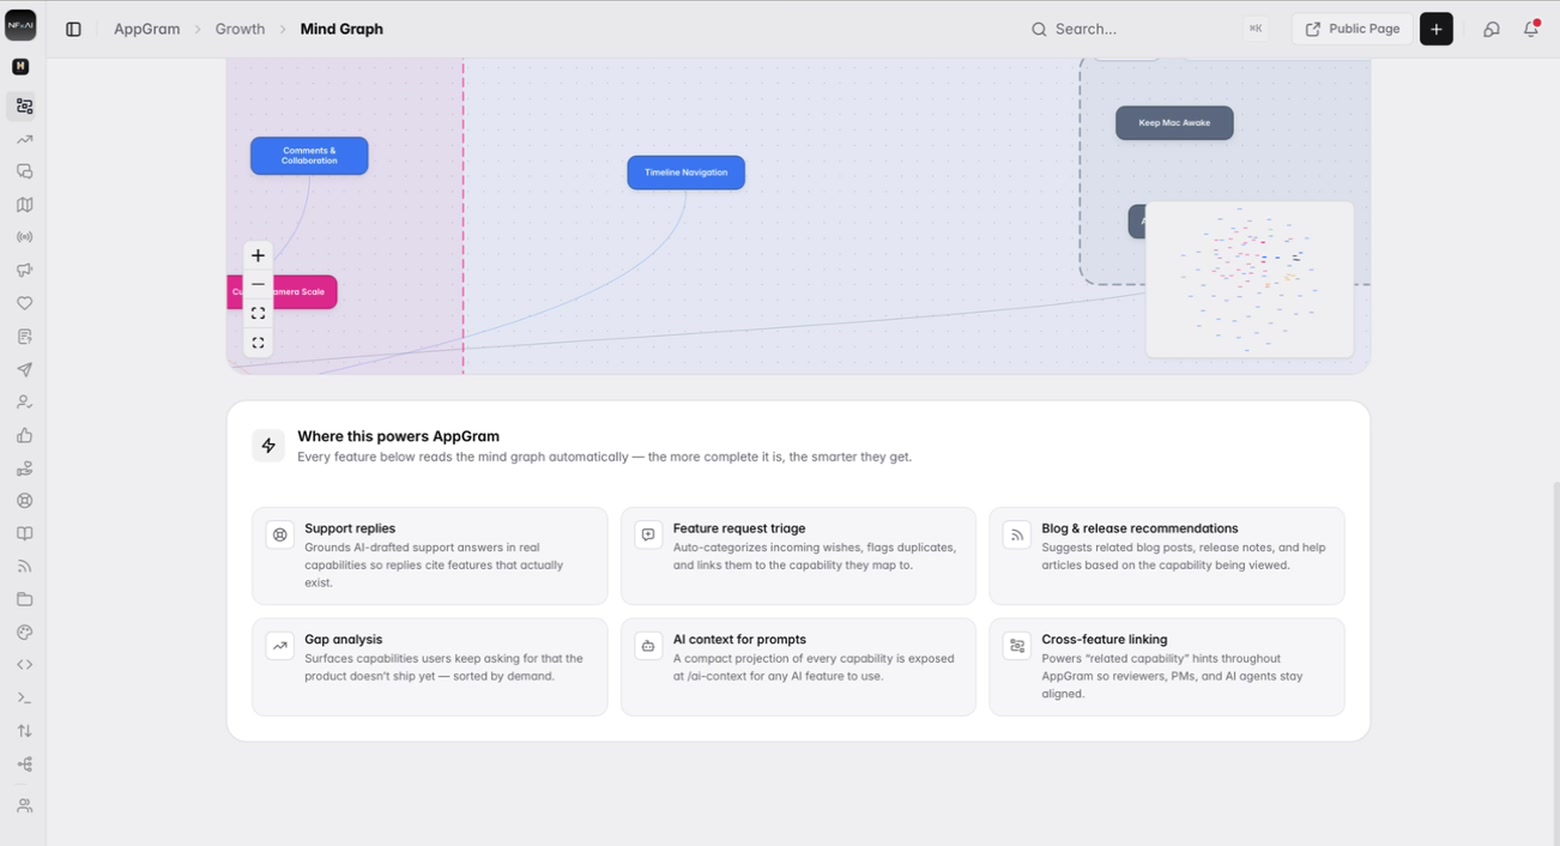Open the Public Page link
Viewport: 1560px width, 846px height.
pos(1352,29)
